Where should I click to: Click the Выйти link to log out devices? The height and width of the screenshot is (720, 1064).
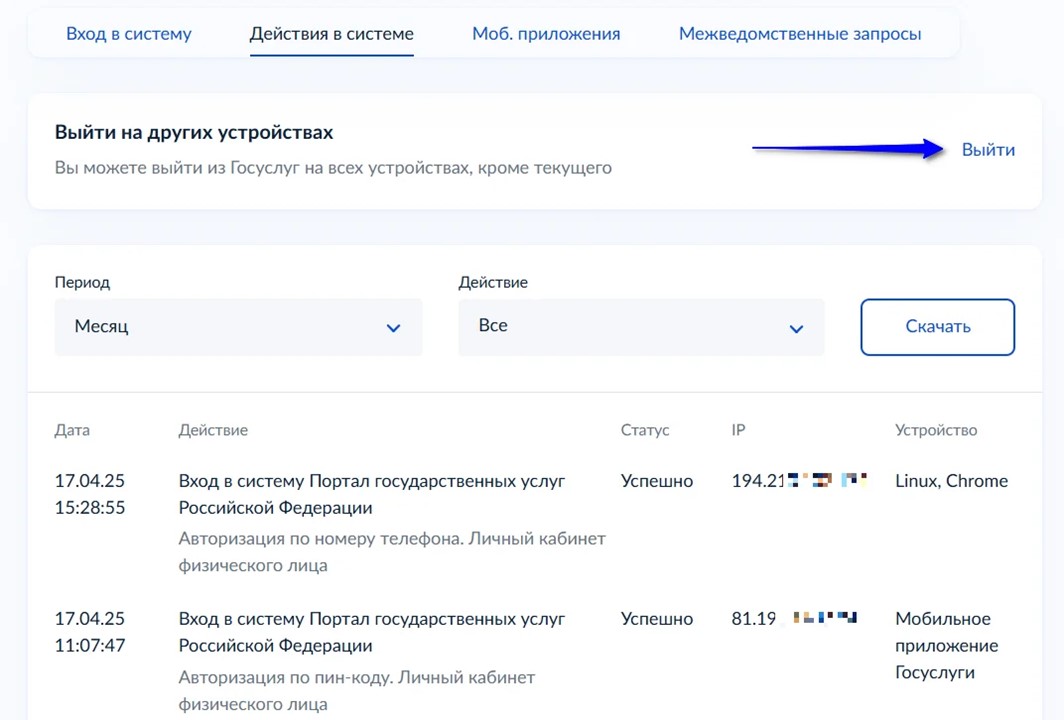(988, 150)
